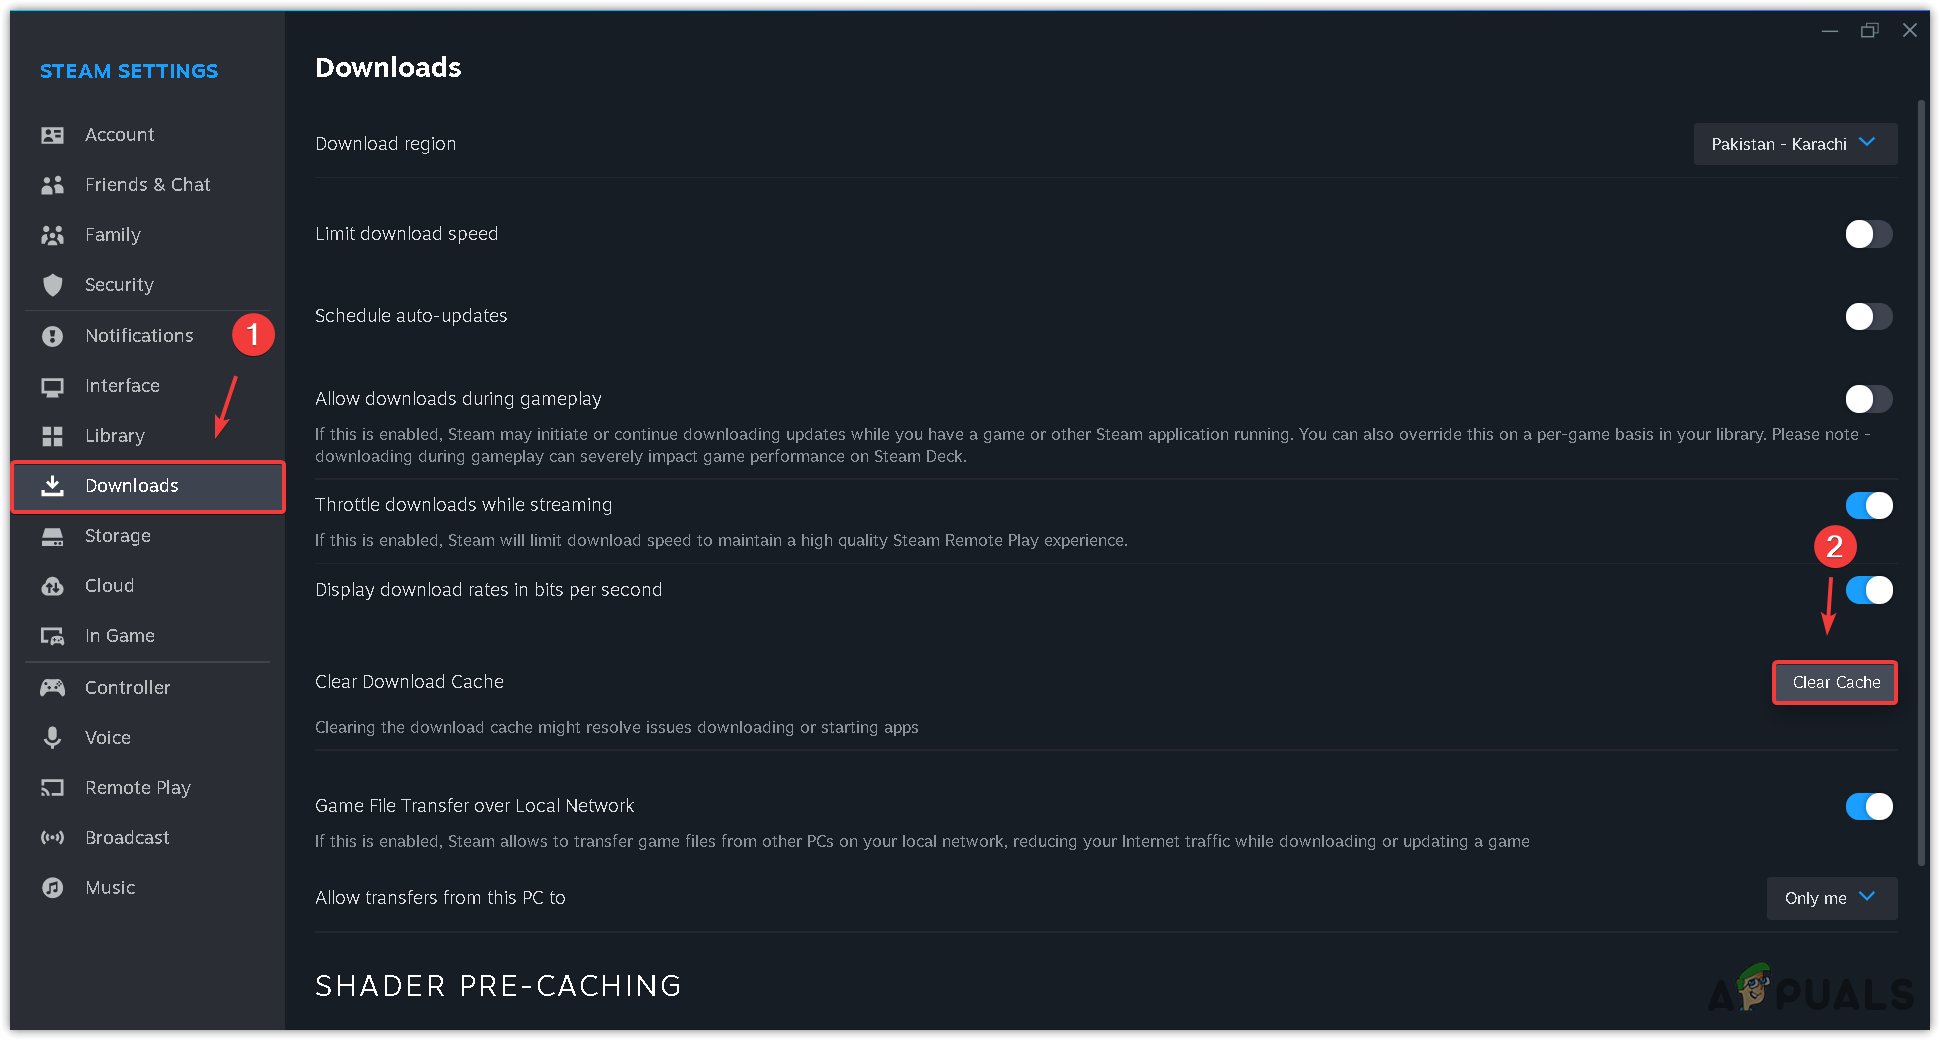Image resolution: width=1940 pixels, height=1040 pixels.
Task: Click the Friends & Chat people icon
Action: coord(53,185)
